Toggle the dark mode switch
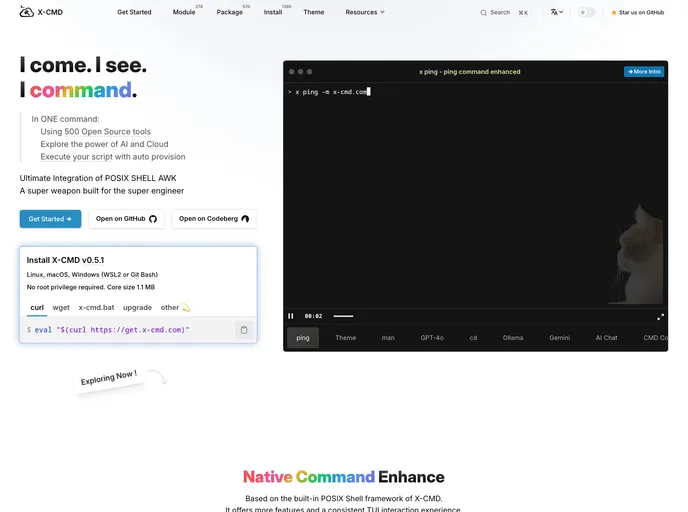This screenshot has width=688, height=512. 586,12
